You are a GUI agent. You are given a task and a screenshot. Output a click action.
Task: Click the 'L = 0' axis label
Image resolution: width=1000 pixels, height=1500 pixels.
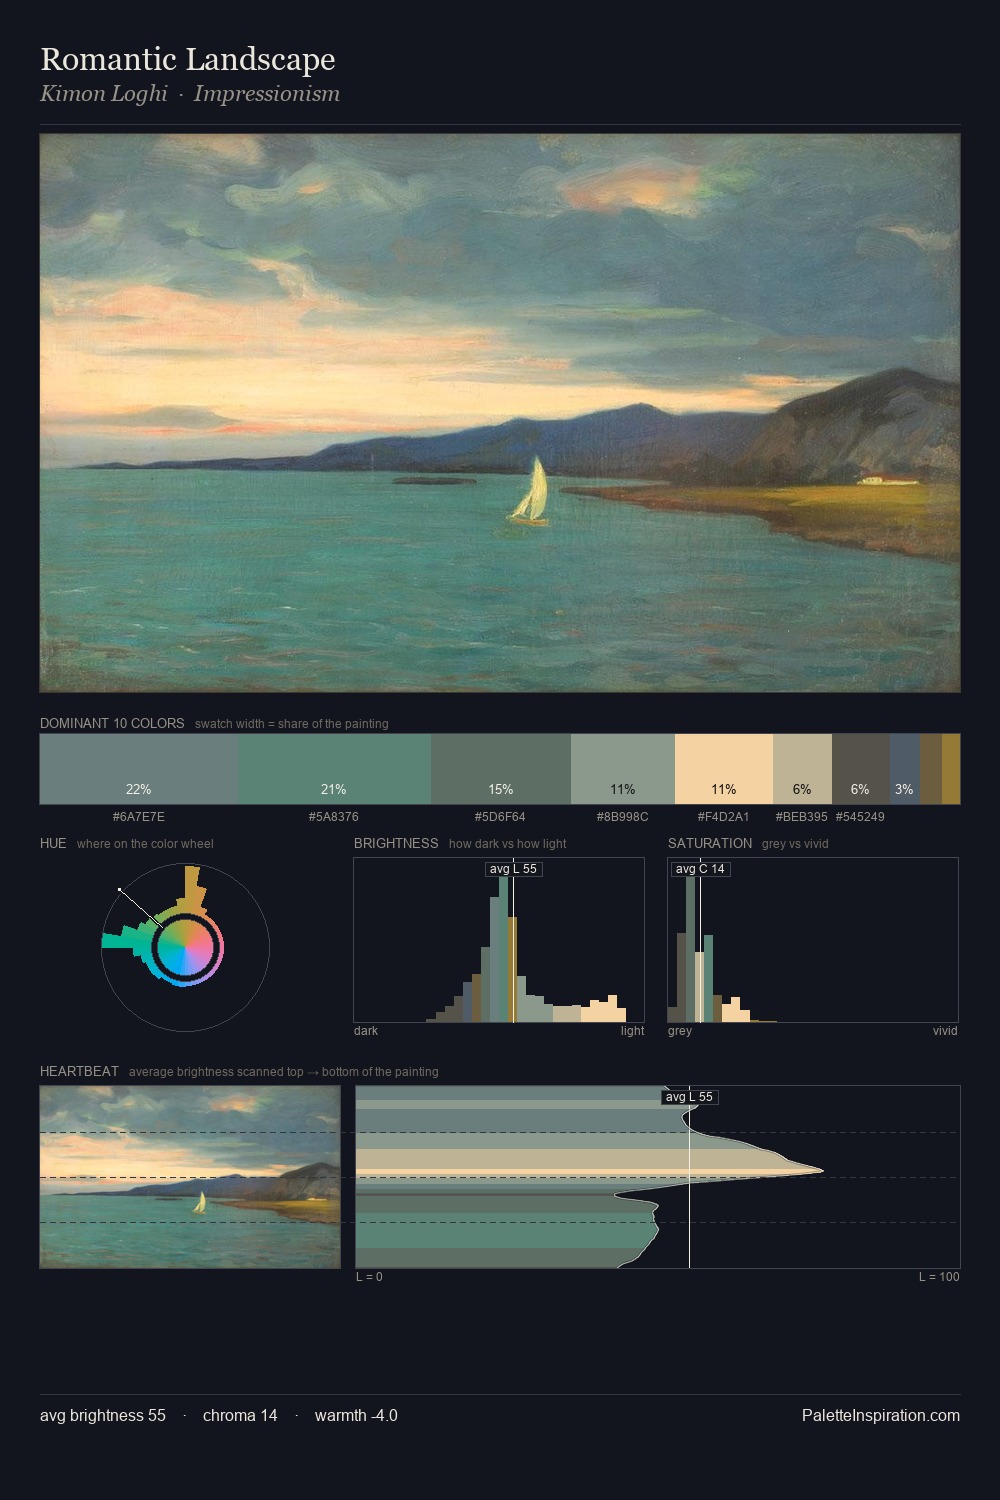point(369,1277)
